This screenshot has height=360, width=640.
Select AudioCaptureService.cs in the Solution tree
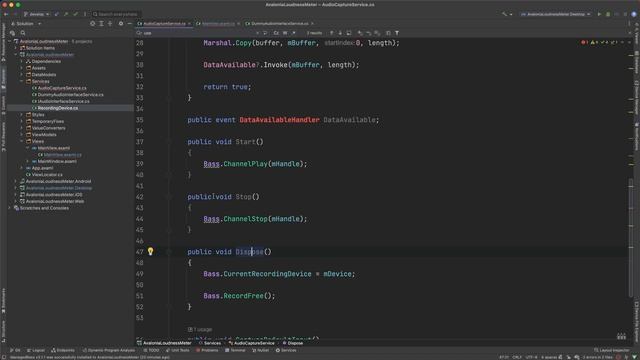click(x=62, y=88)
